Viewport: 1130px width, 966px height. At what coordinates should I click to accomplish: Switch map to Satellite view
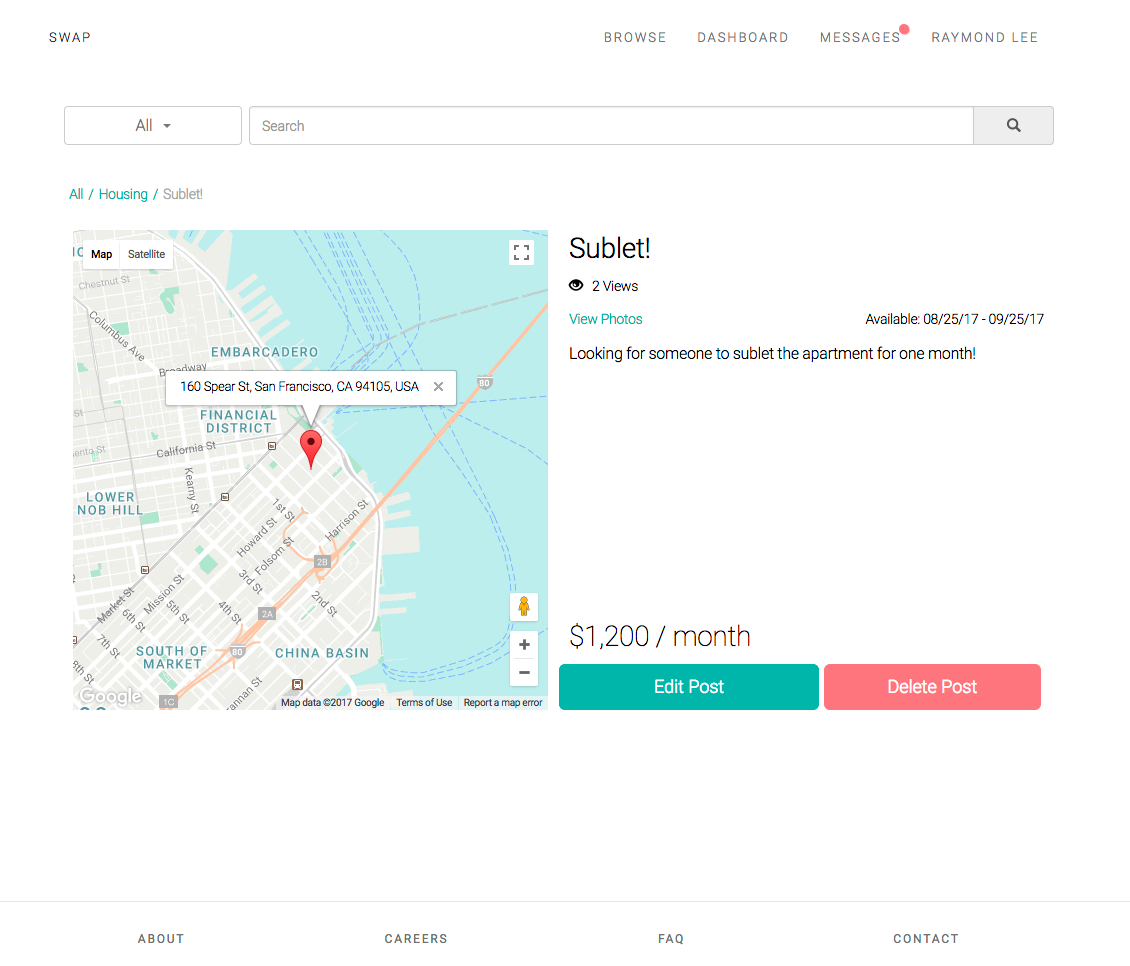point(146,254)
